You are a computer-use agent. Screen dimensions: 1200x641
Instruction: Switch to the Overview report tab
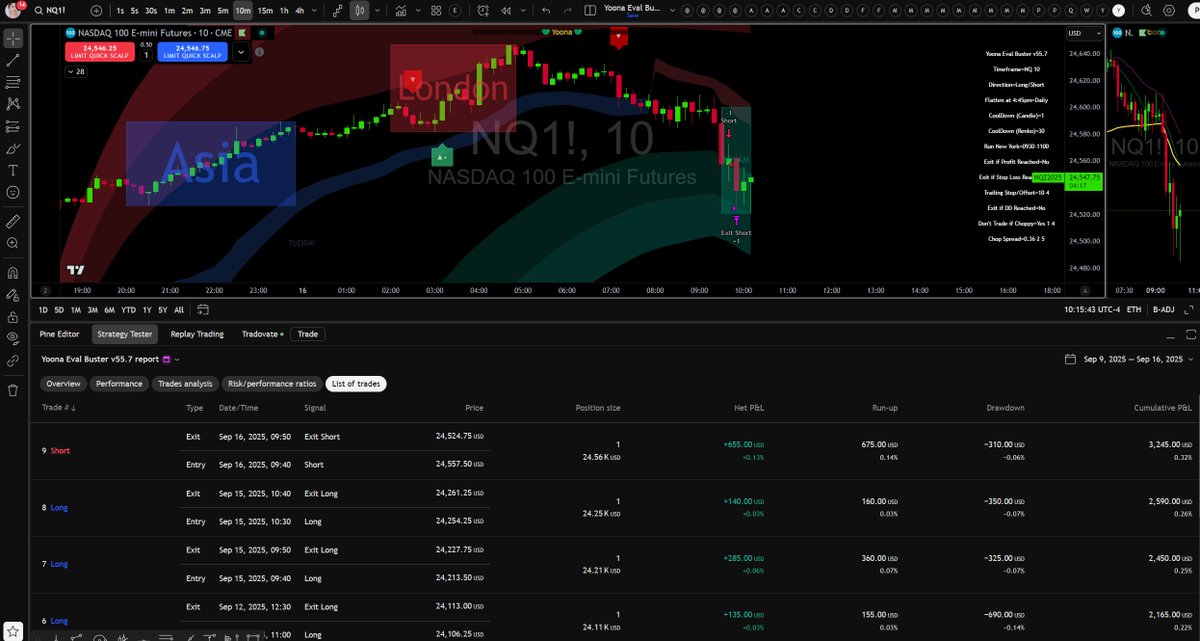pos(63,384)
